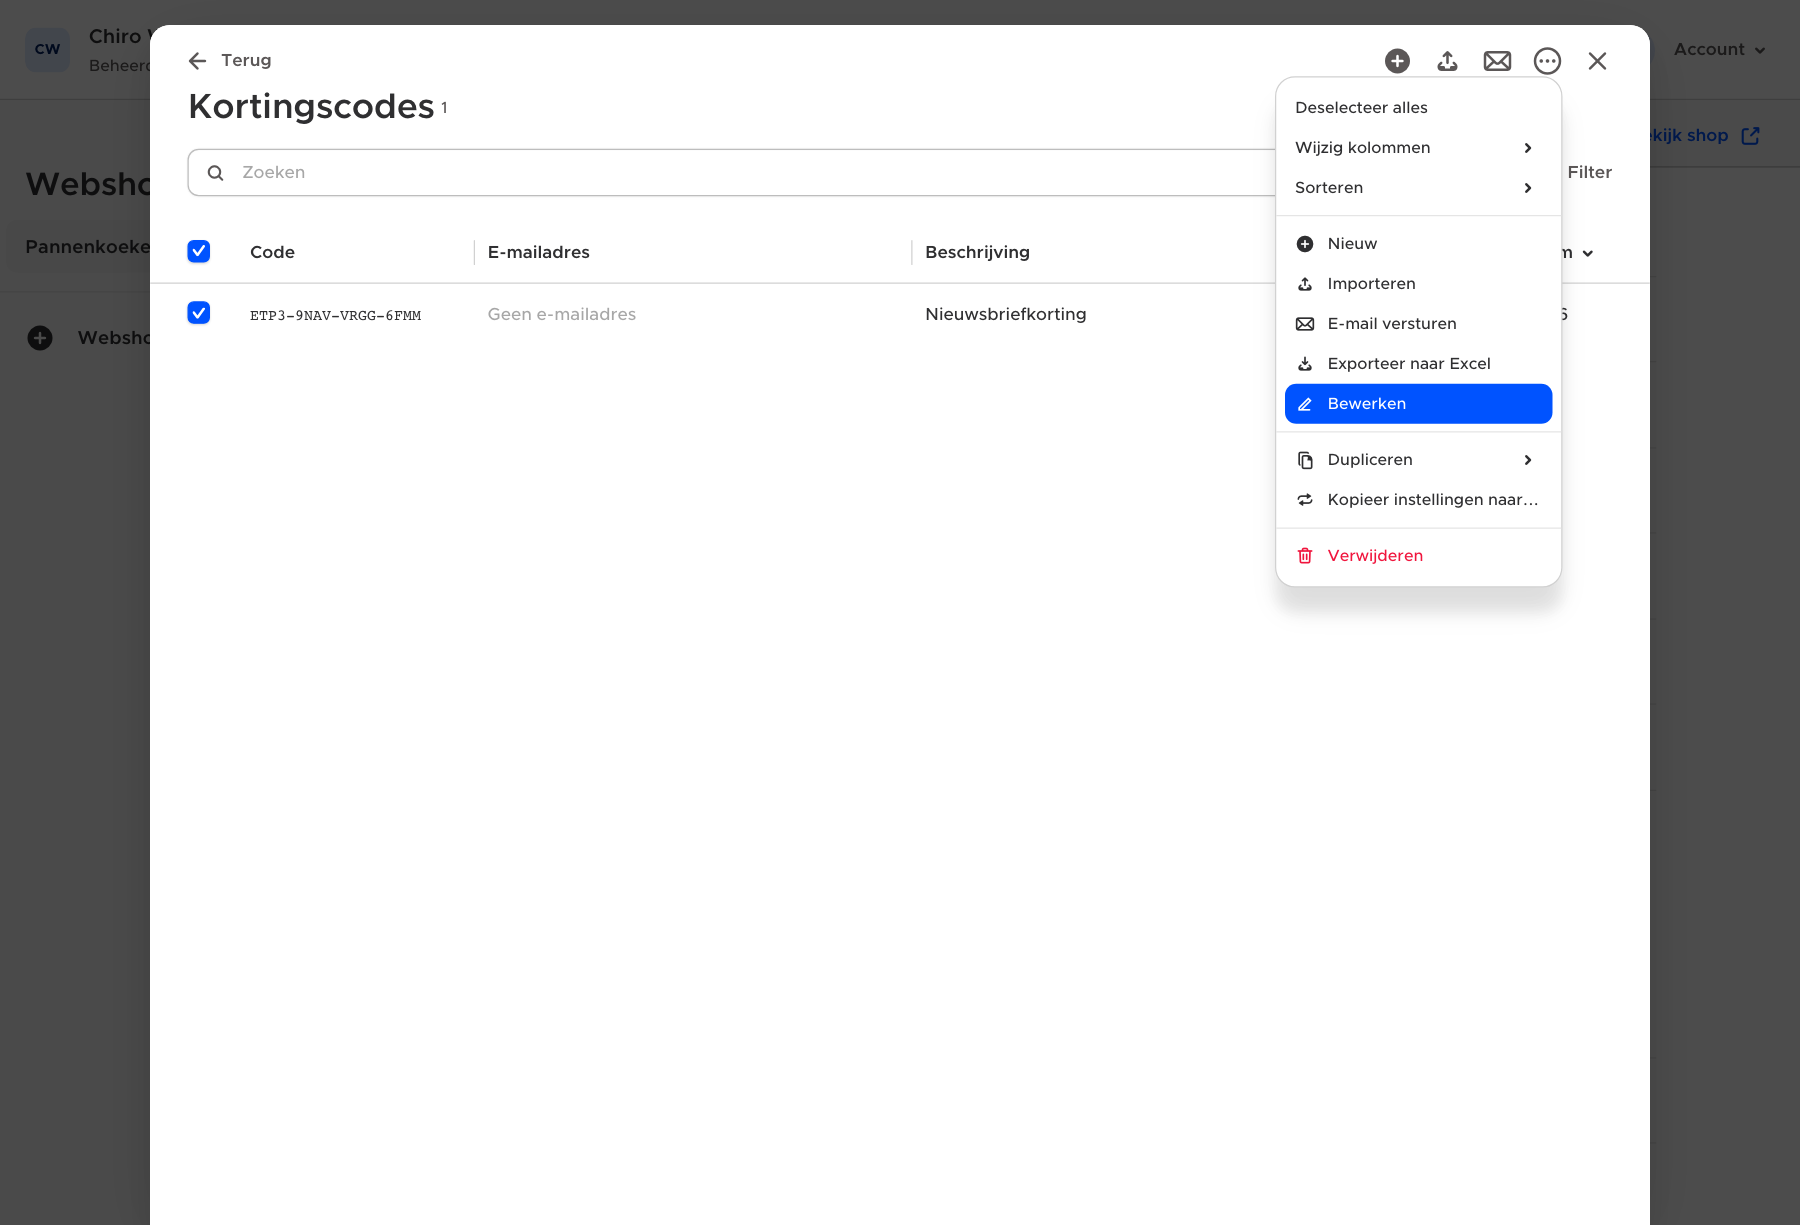
Task: Click the magnifier icon in search box
Action: click(215, 173)
